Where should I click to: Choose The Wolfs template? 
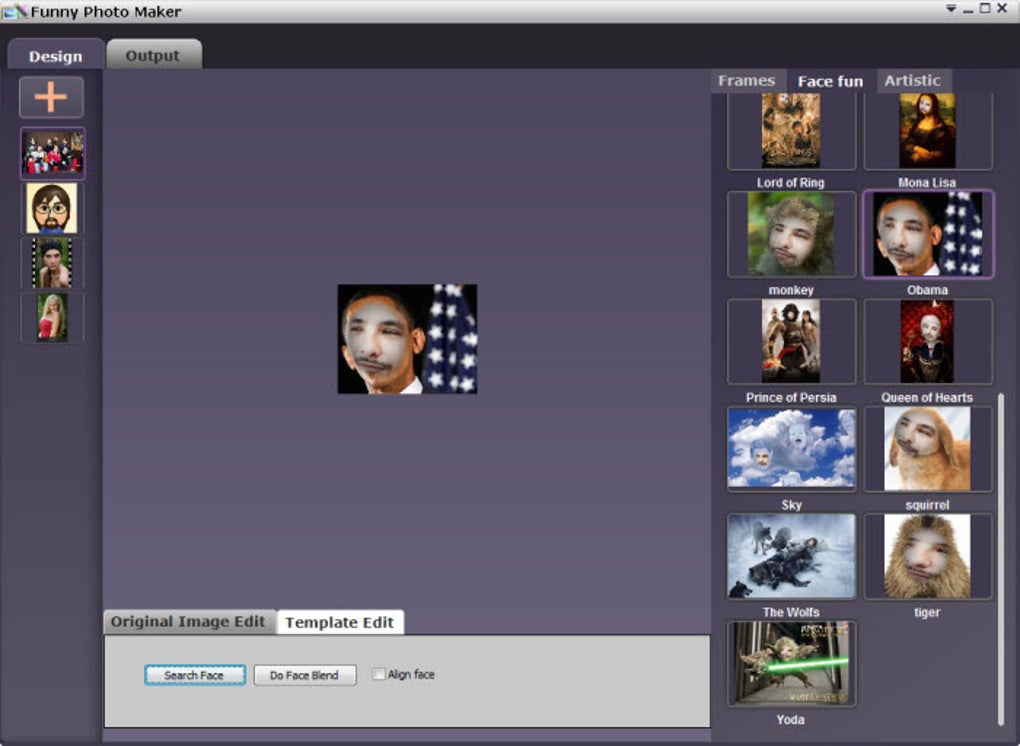791,556
